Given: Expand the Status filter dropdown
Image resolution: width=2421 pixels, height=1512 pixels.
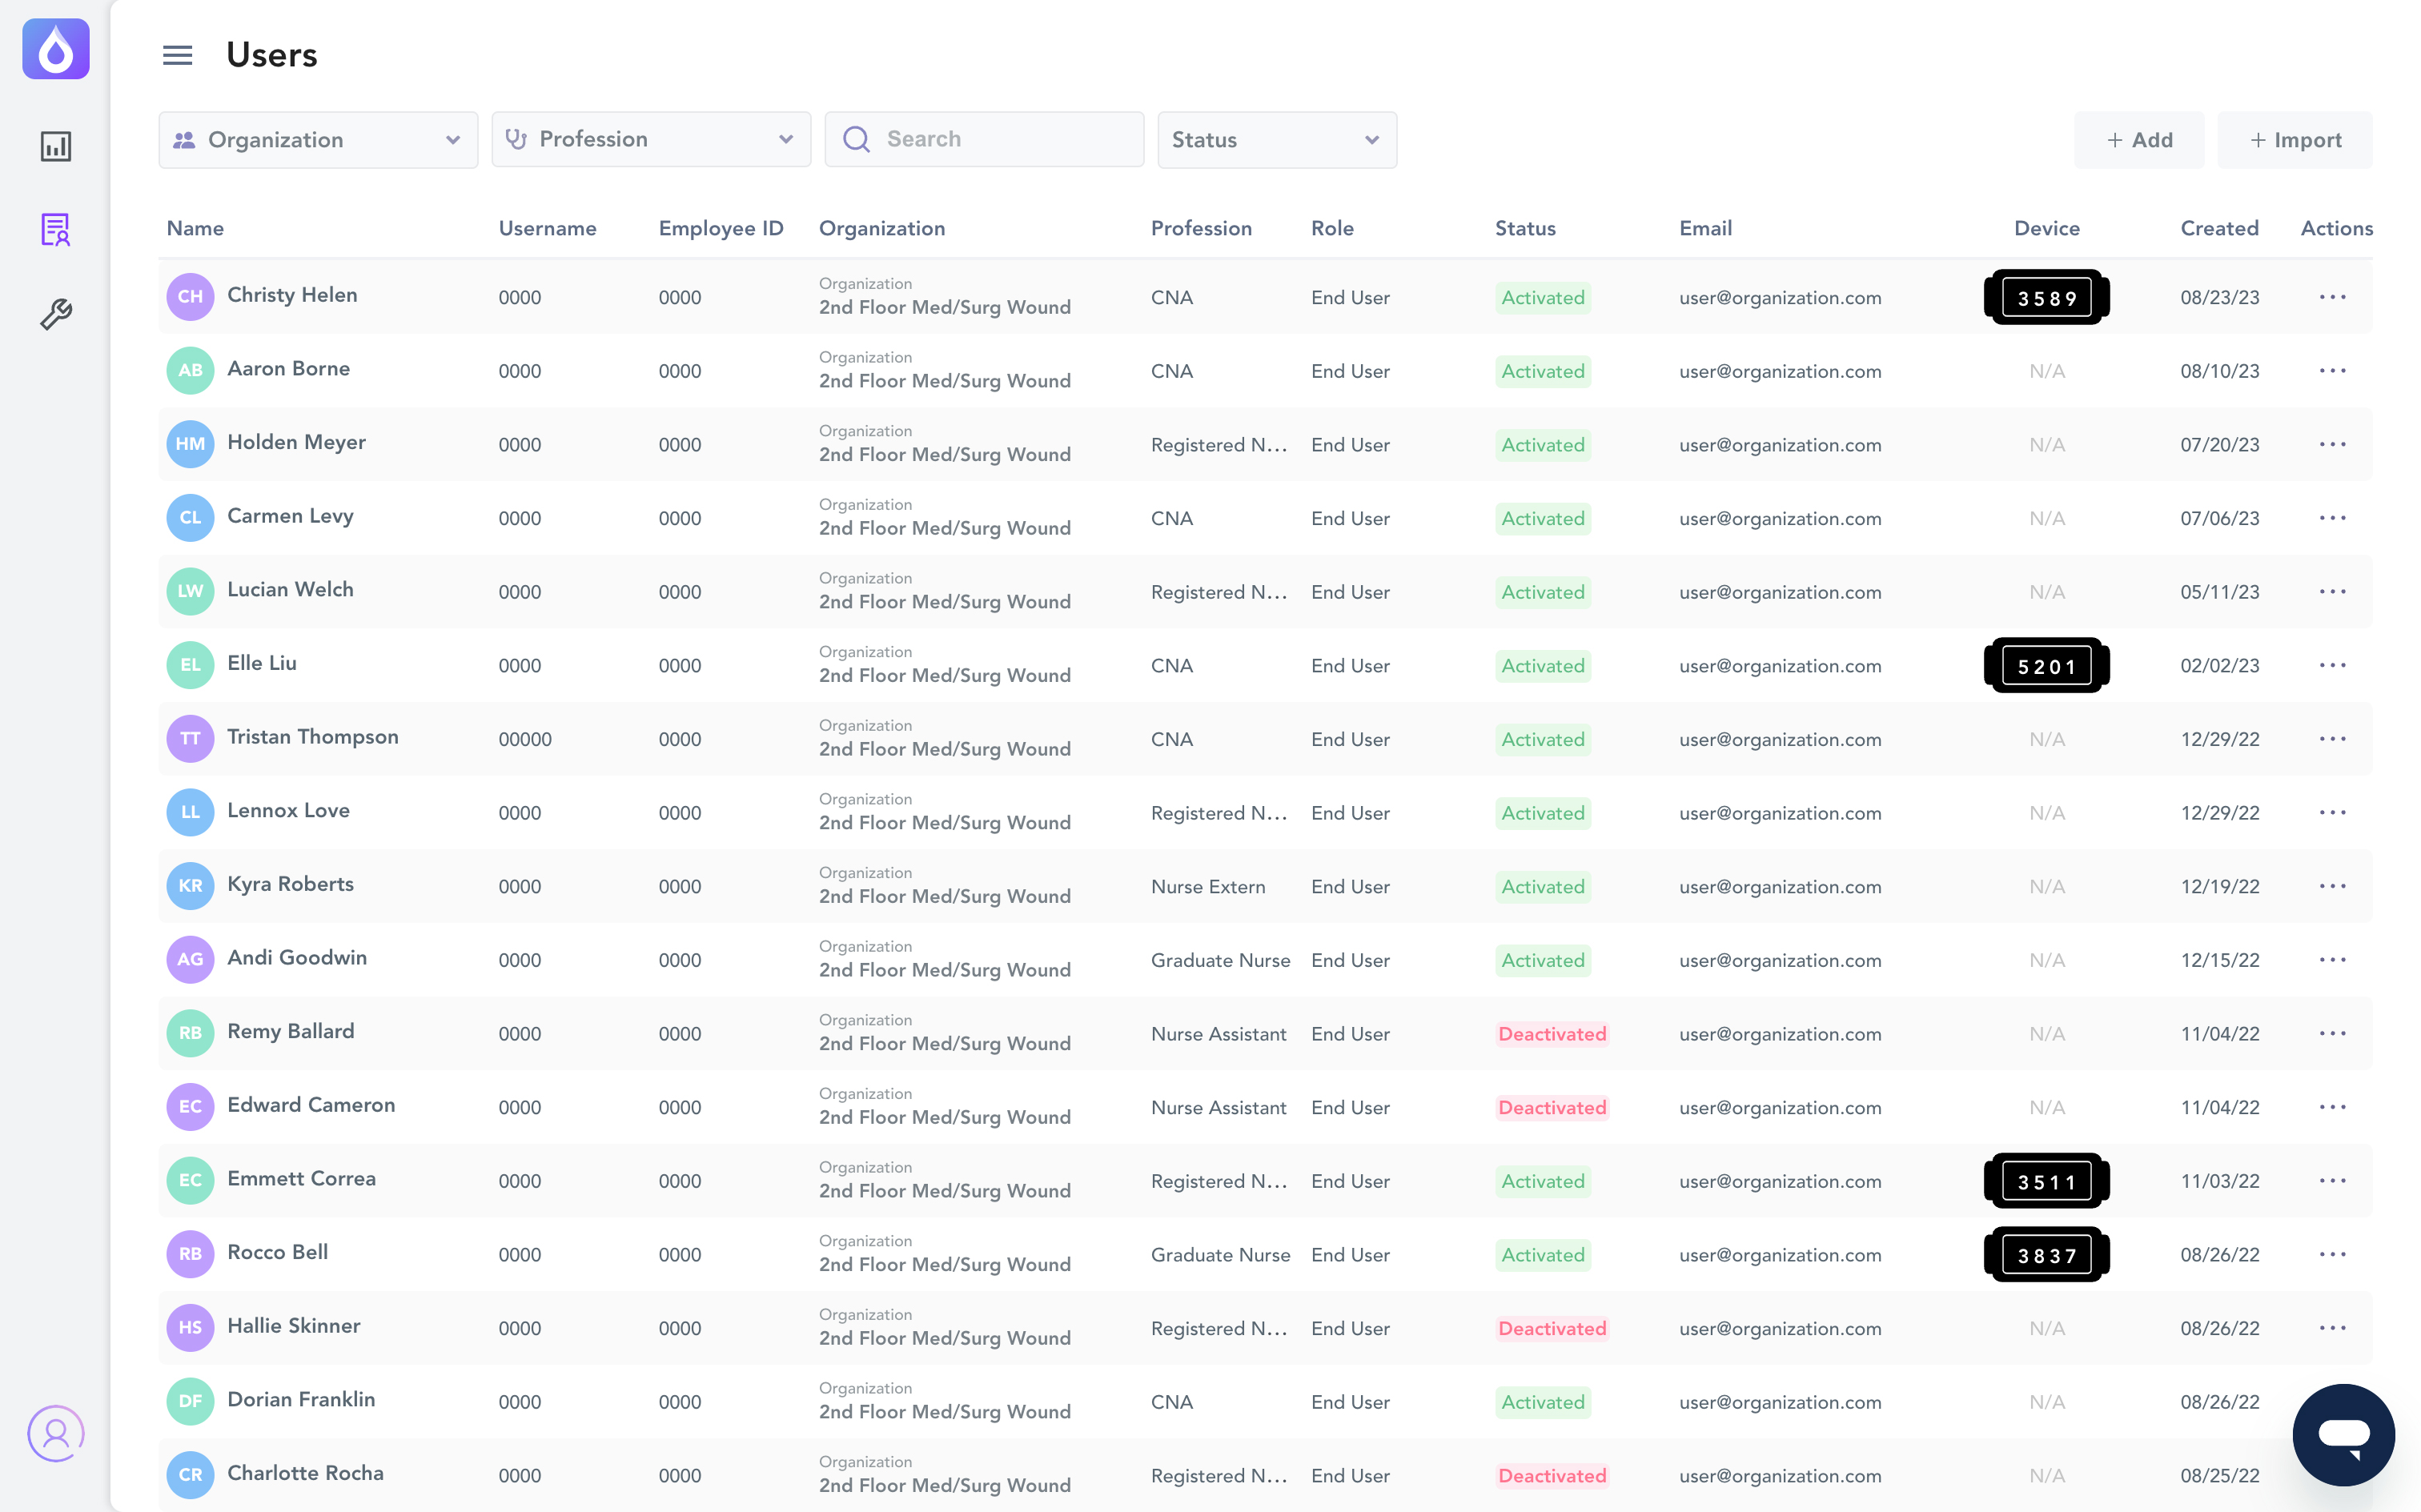Looking at the screenshot, I should coord(1277,140).
